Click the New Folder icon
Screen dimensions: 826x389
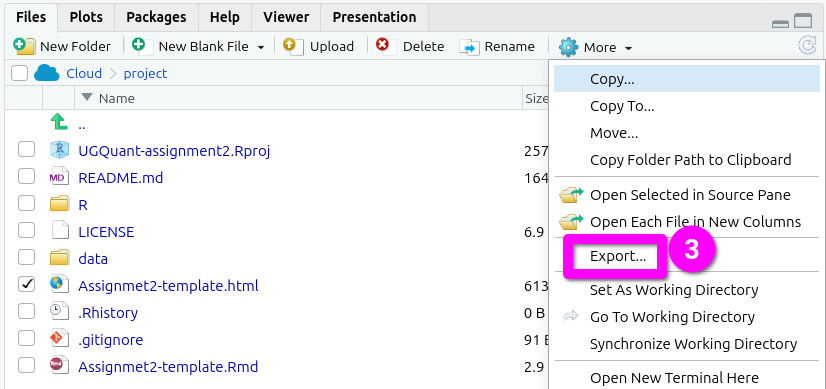[24, 46]
